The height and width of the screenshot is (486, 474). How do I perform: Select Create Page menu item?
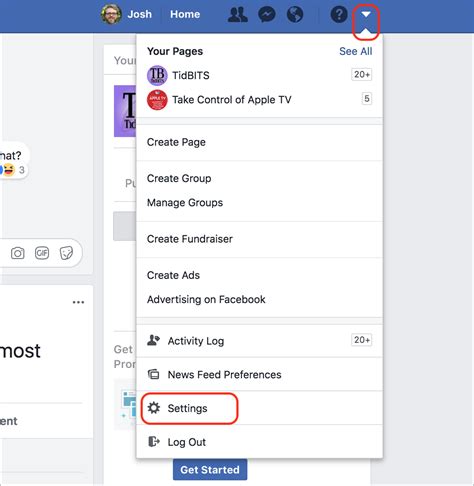point(259,142)
